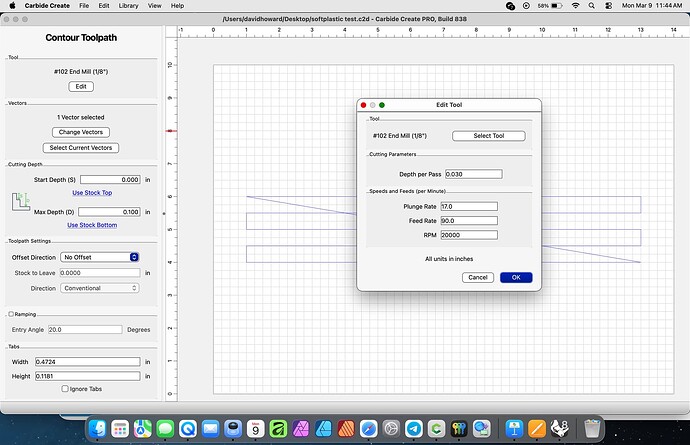Open the Trash in the dock
The height and width of the screenshot is (445, 690).
click(592, 428)
